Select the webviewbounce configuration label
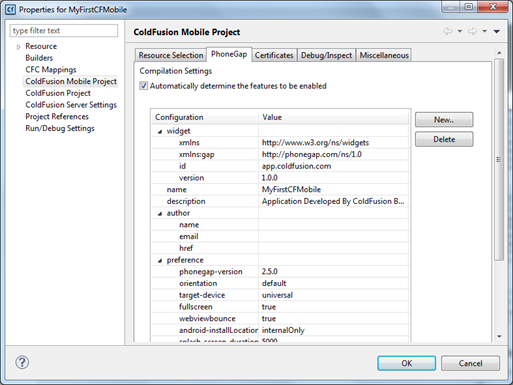The width and height of the screenshot is (513, 385). pos(207,318)
